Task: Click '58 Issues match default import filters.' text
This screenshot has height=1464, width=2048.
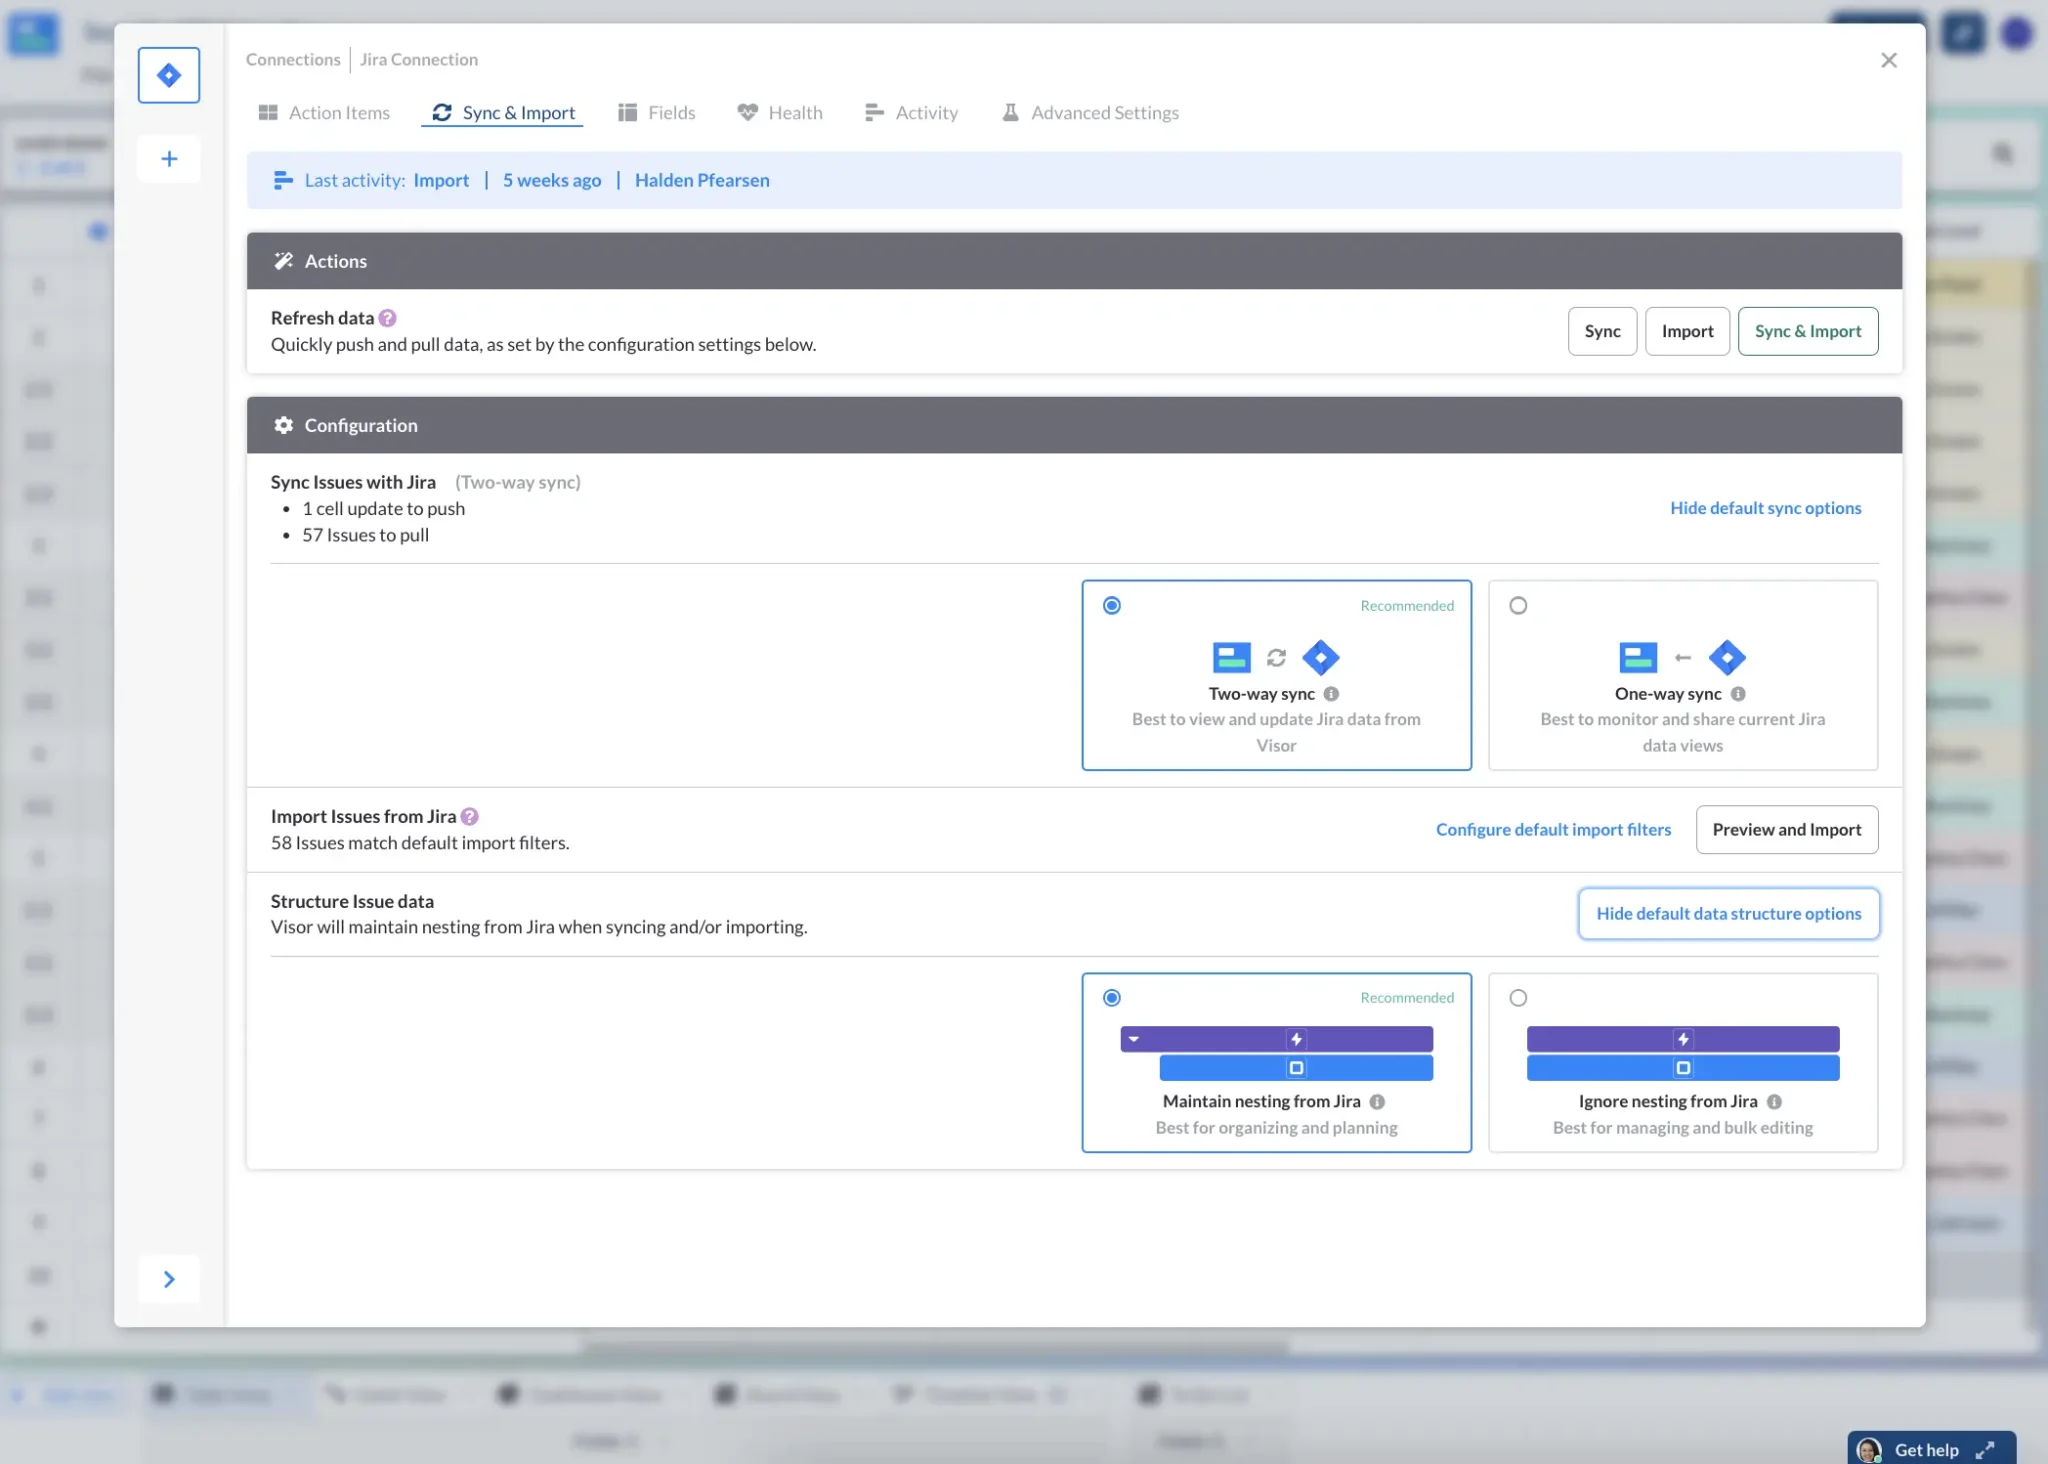Action: (x=420, y=843)
